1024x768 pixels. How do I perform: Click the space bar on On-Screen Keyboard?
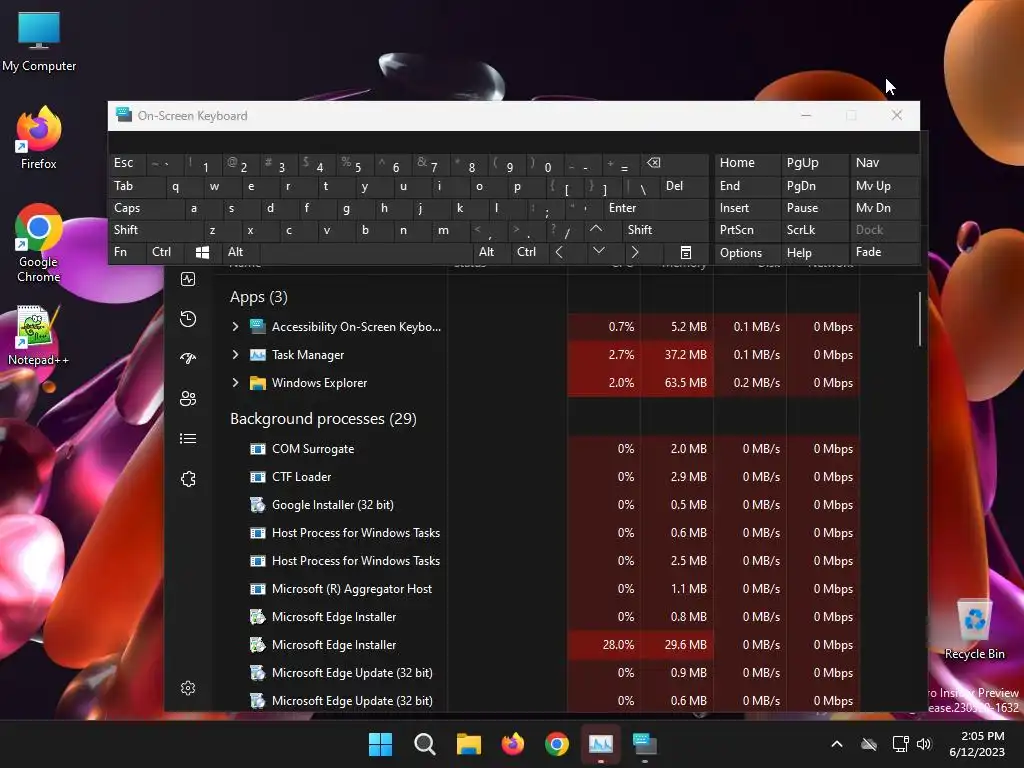(x=366, y=252)
